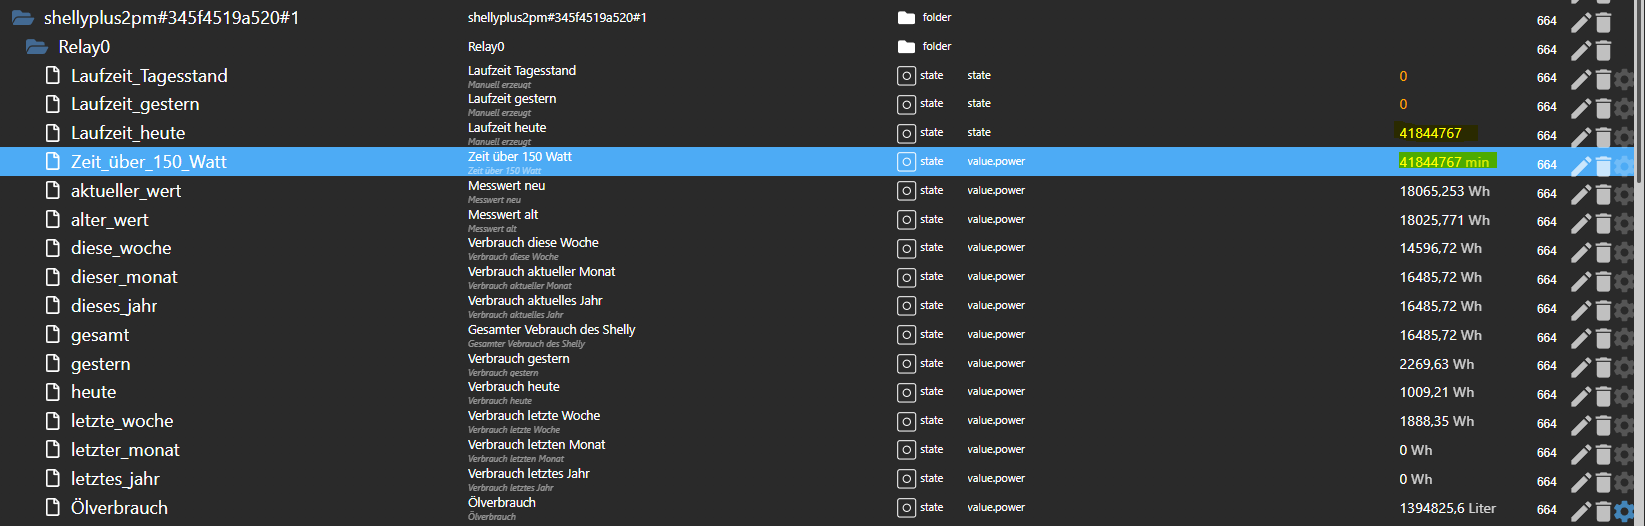This screenshot has width=1645, height=526.
Task: Delete the Relay0 folder
Action: (x=1603, y=51)
